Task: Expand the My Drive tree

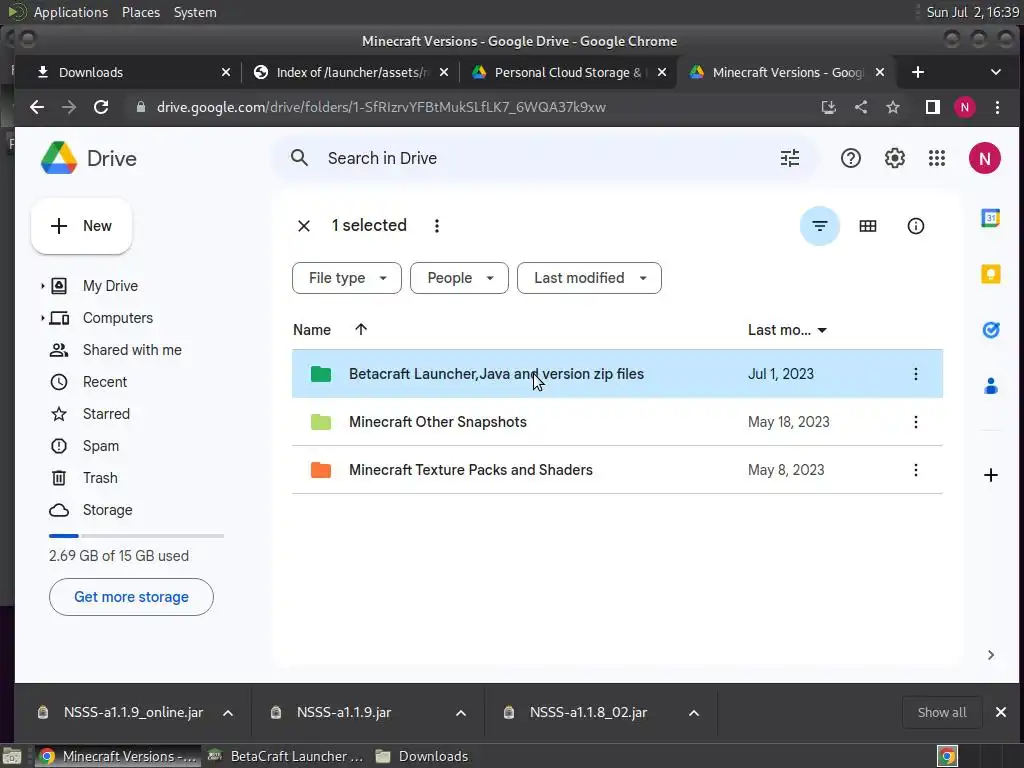Action: coord(42,286)
